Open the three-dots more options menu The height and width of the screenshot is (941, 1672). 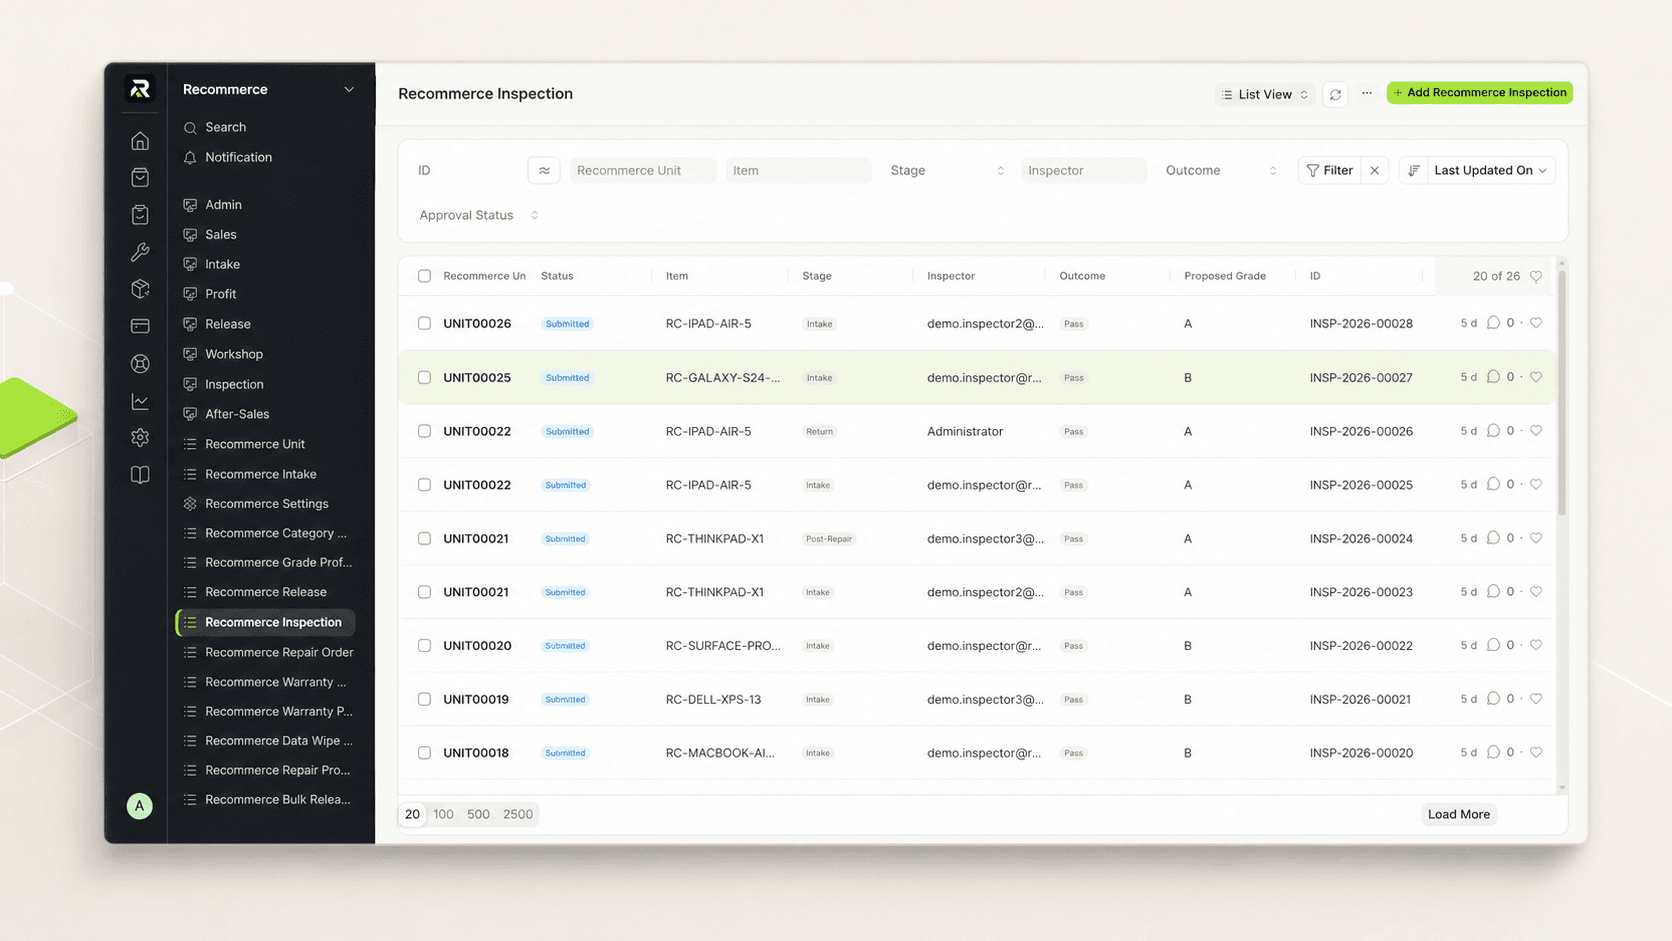pos(1367,93)
